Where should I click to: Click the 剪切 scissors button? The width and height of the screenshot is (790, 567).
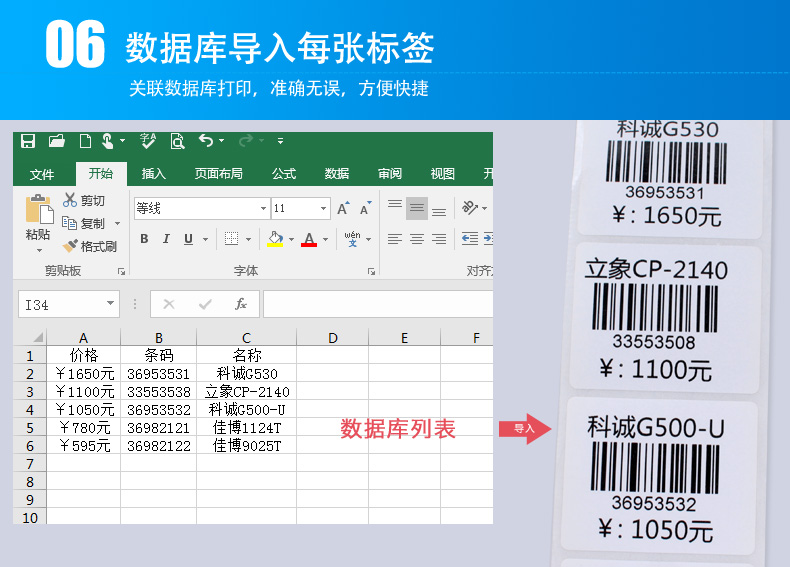[x=84, y=201]
